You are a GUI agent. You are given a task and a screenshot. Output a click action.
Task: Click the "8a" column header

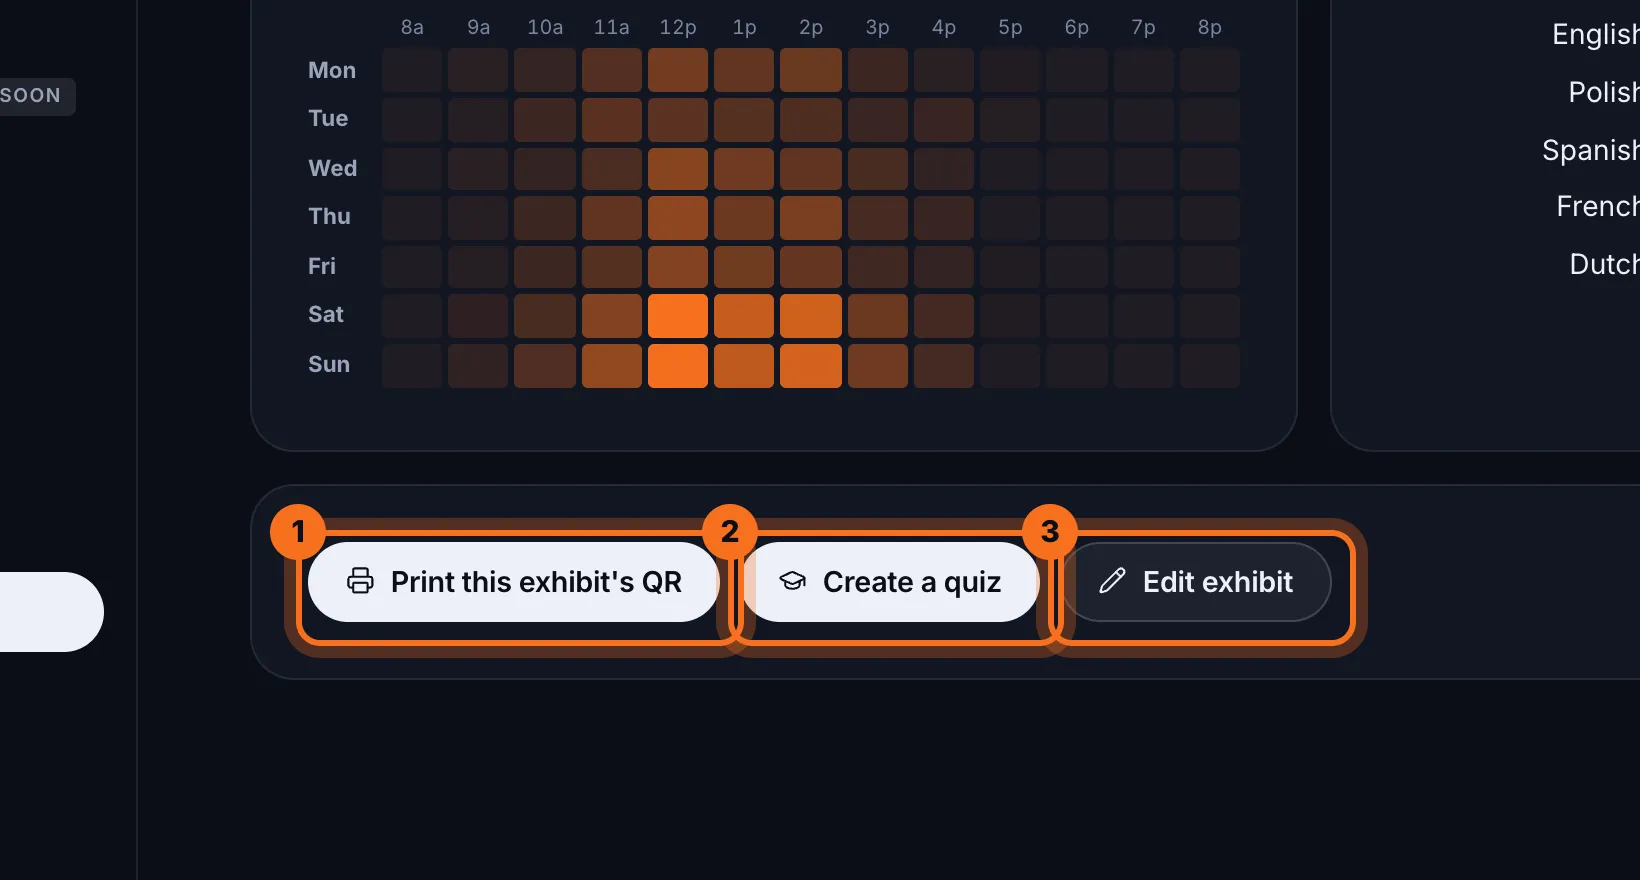click(x=412, y=27)
